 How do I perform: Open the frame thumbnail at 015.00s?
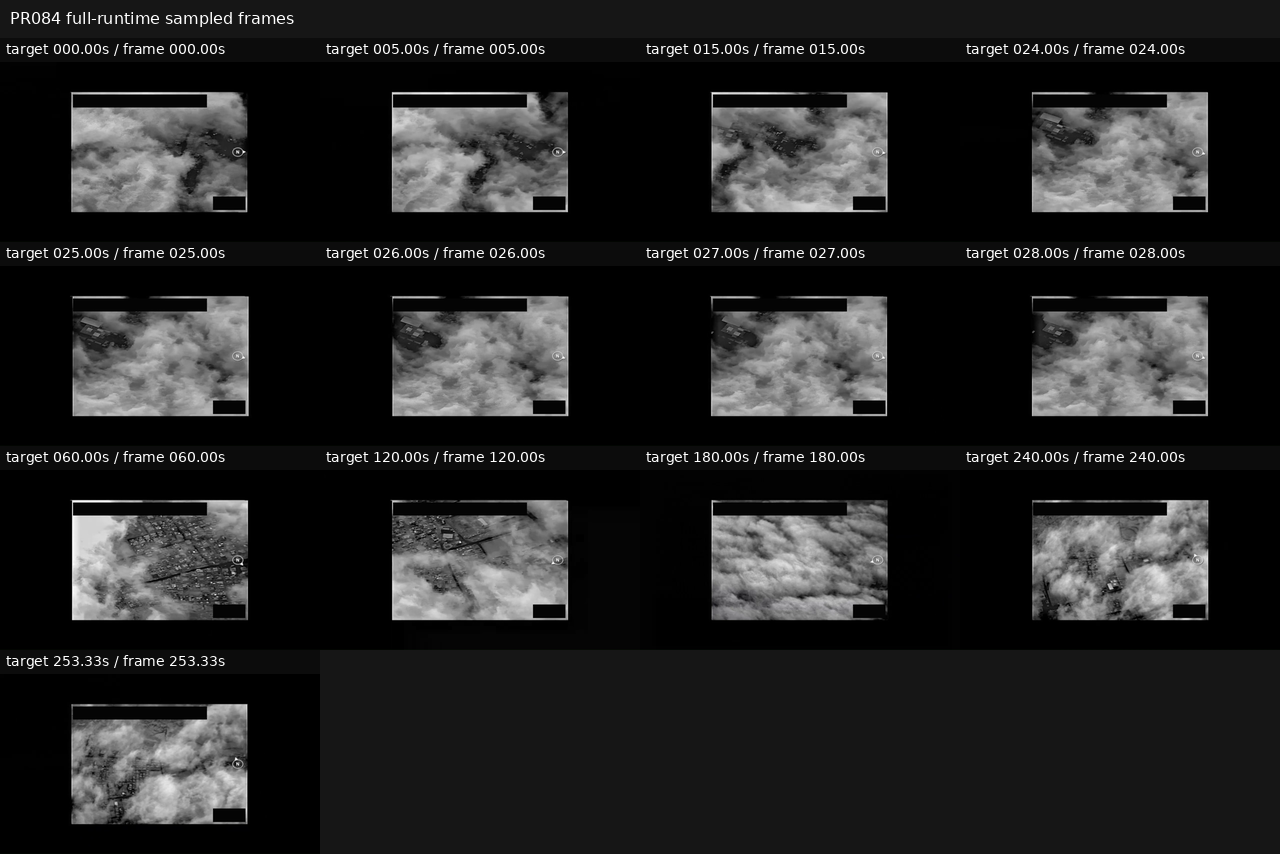799,152
